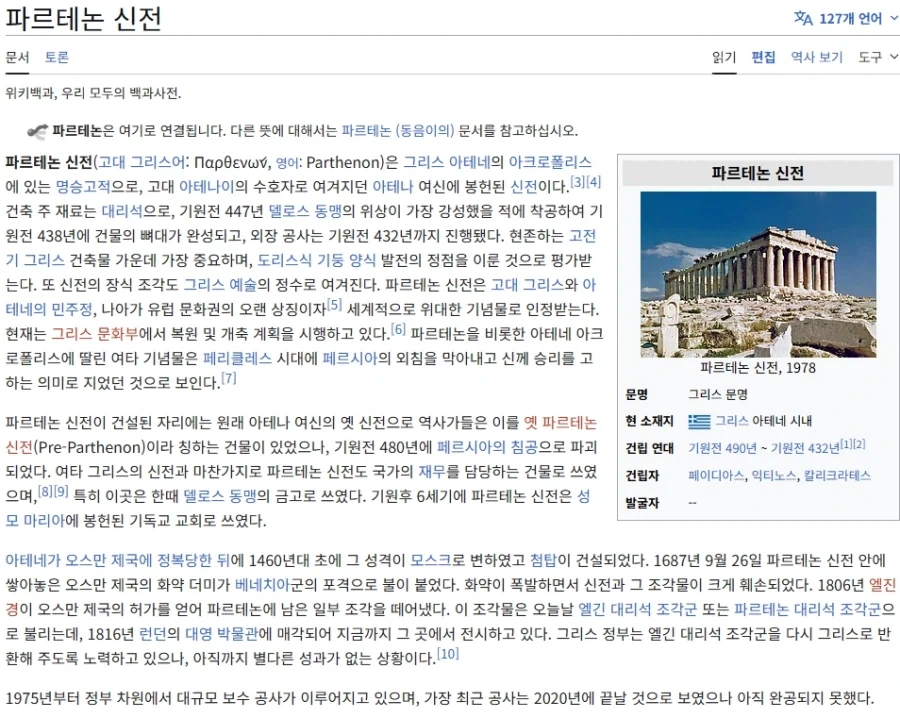This screenshot has width=900, height=718.
Task: Follow the 재무 link
Action: tap(432, 471)
